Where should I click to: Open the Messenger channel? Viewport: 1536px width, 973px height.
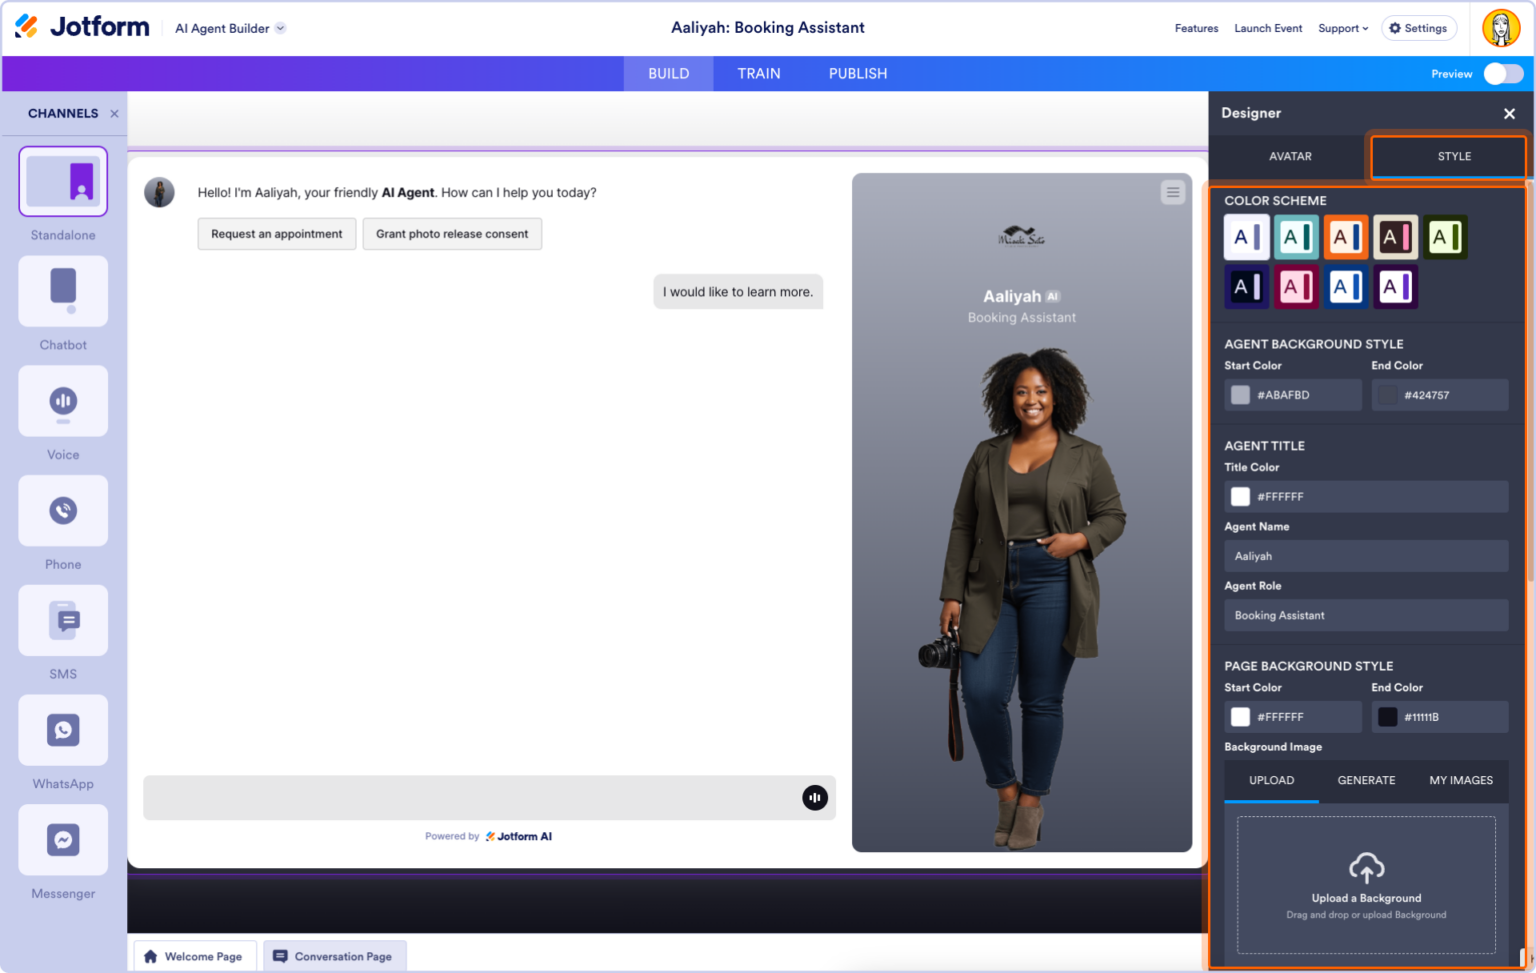[x=62, y=839]
